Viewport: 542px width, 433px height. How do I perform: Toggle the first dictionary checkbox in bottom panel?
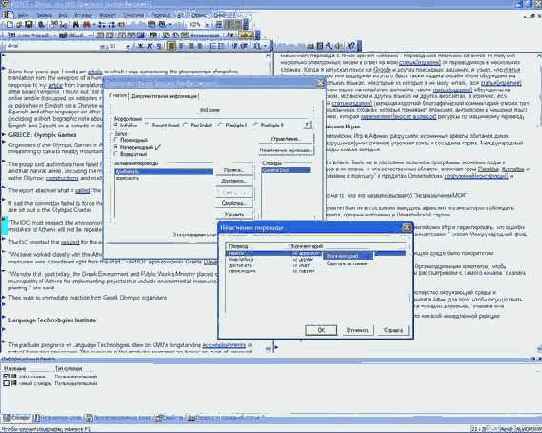pos(6,376)
